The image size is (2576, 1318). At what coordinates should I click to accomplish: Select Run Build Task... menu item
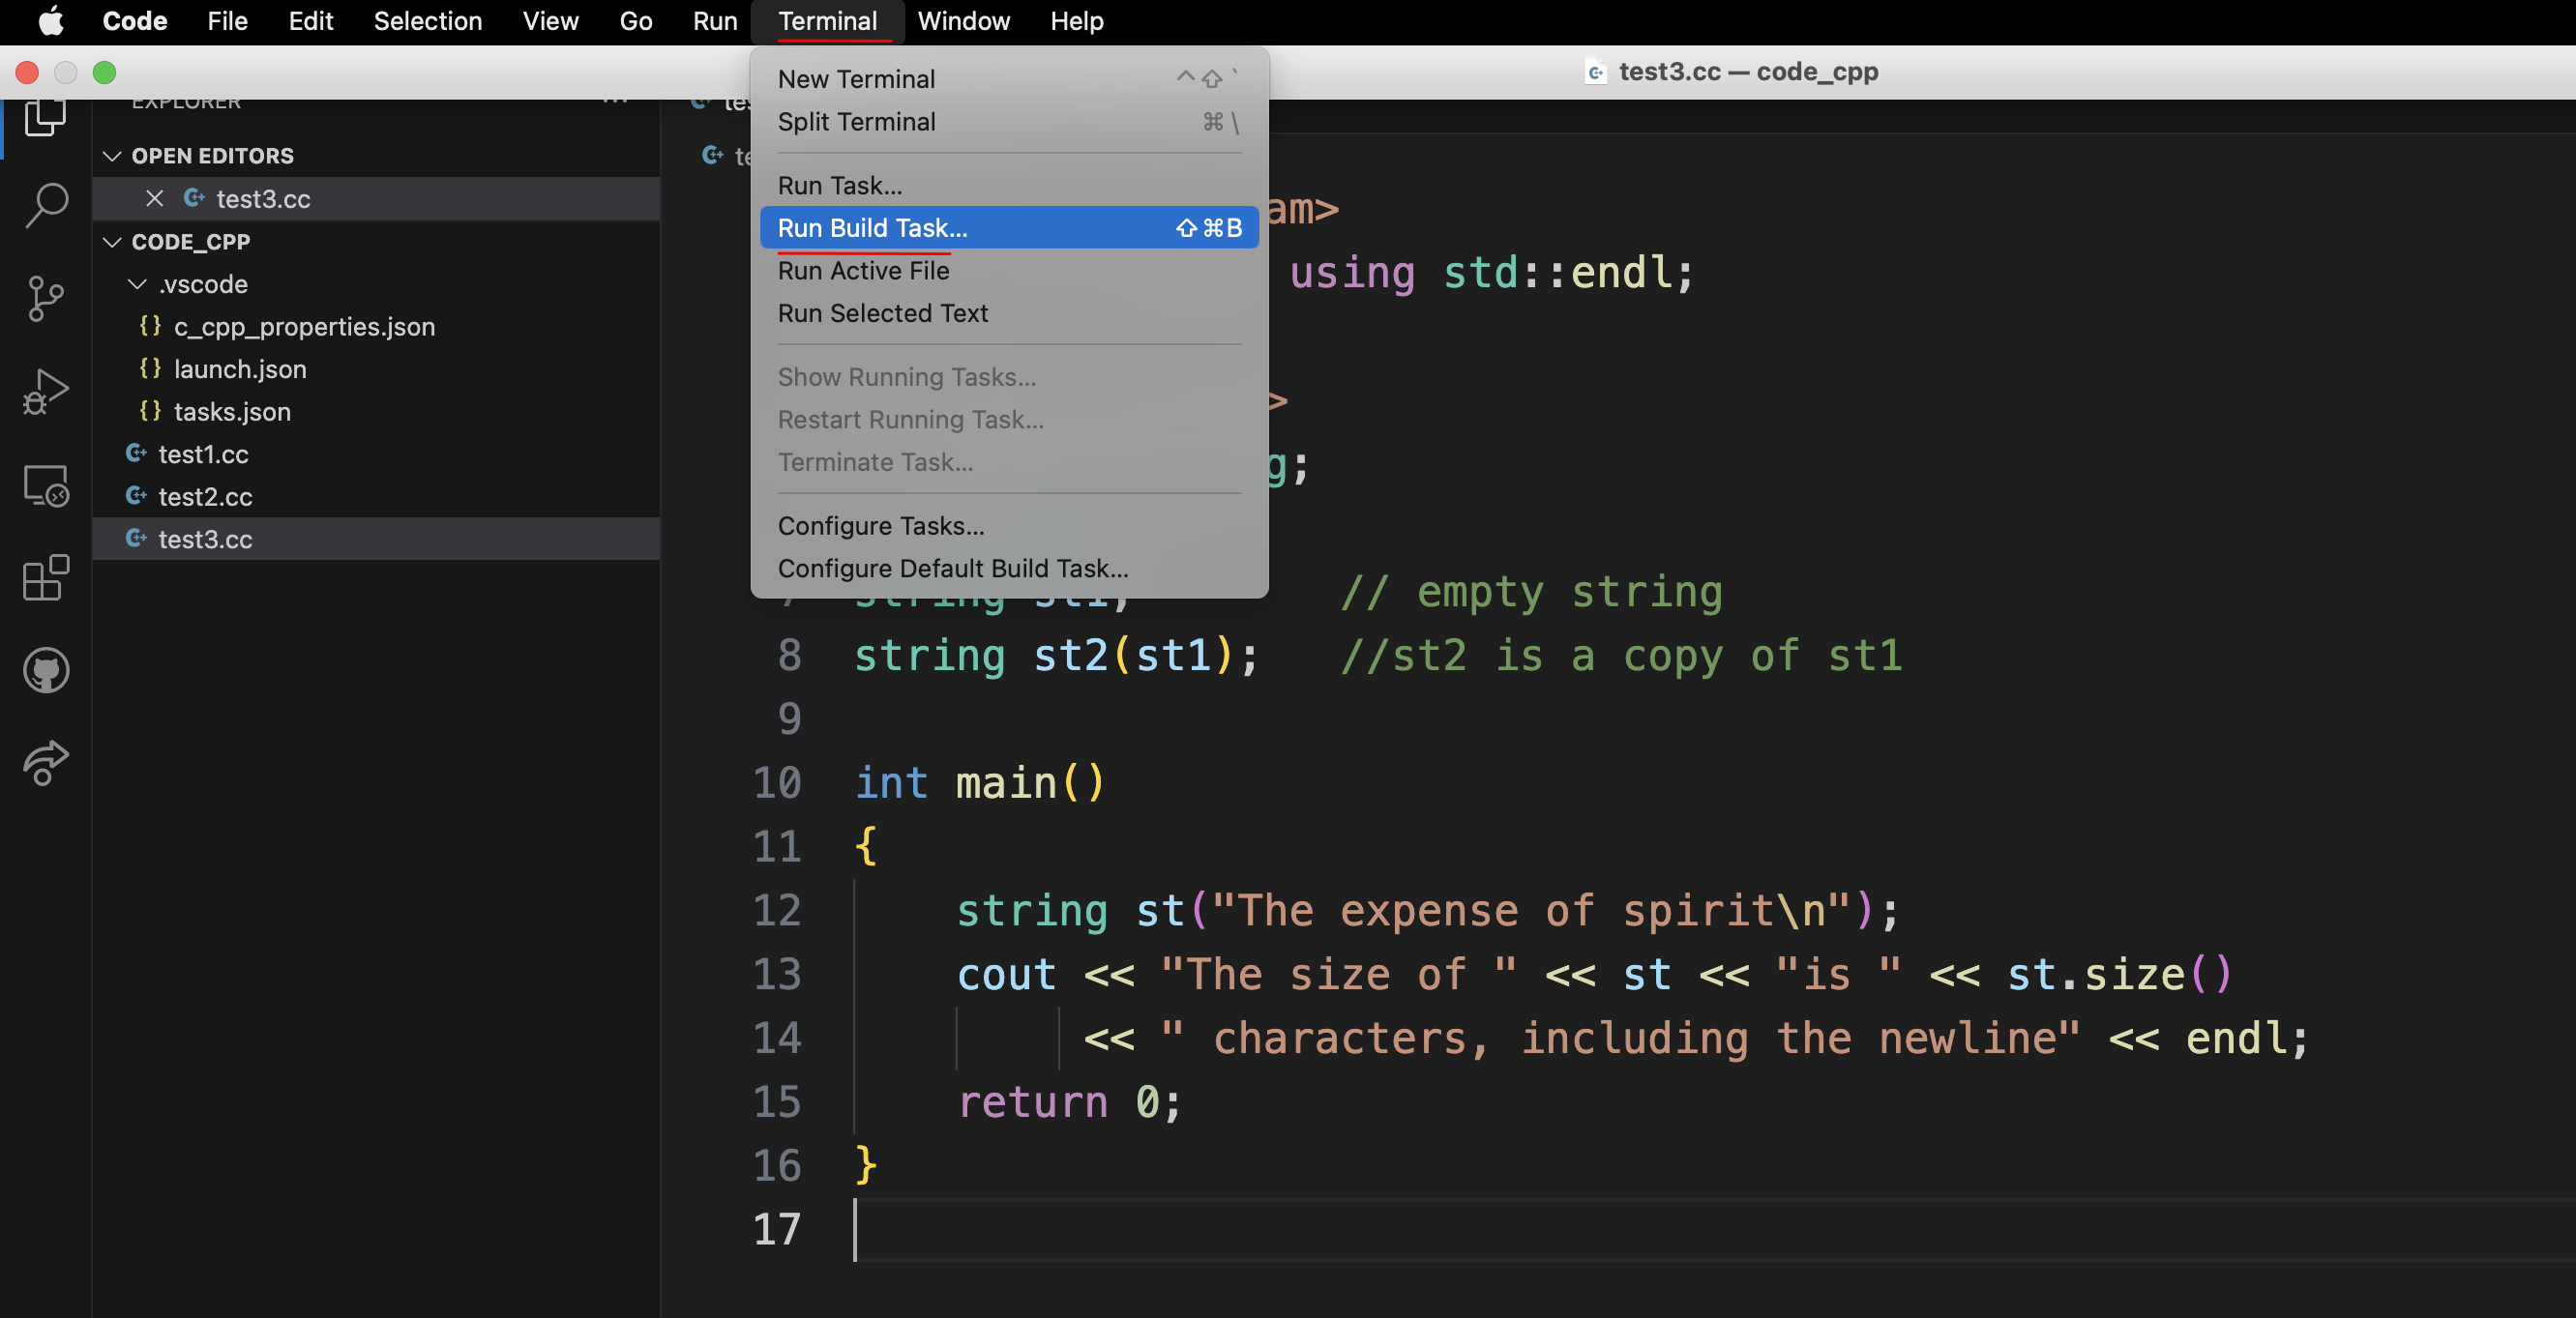tap(1009, 228)
